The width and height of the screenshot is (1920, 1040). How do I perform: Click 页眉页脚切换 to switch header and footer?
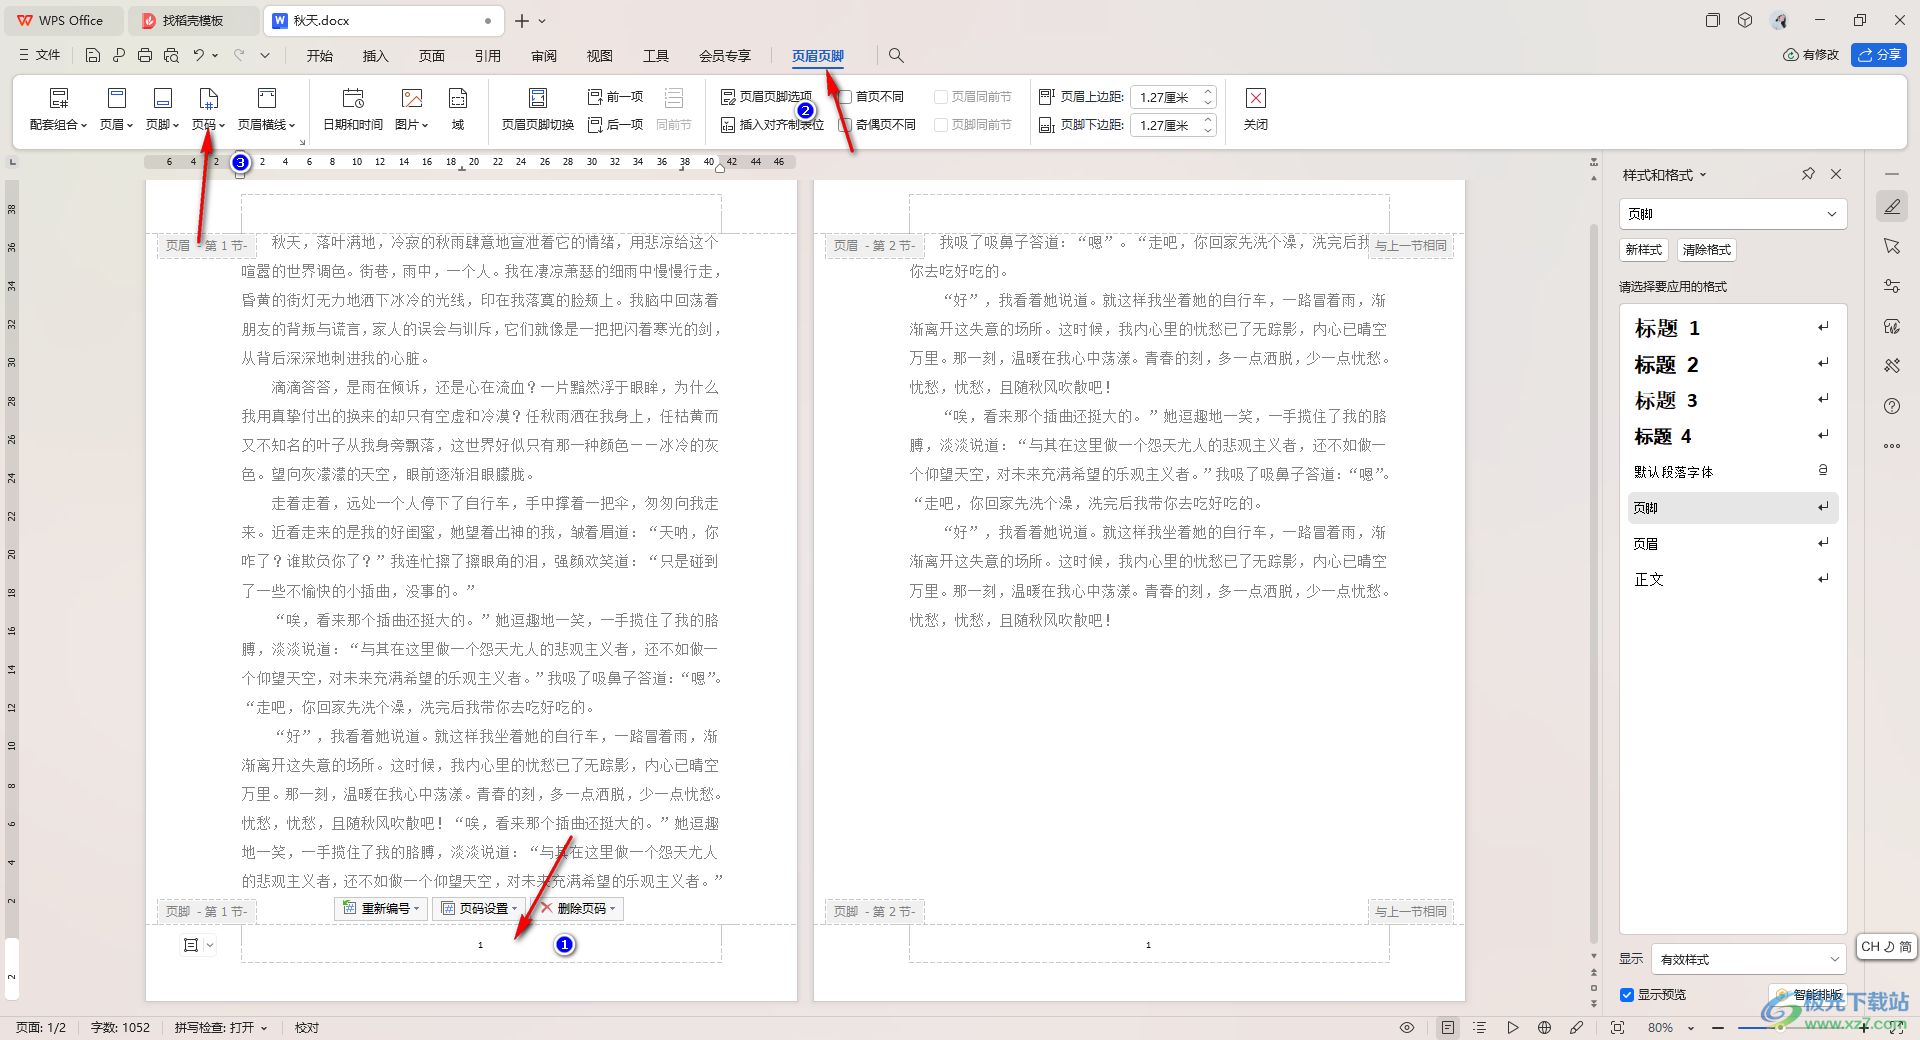click(538, 109)
